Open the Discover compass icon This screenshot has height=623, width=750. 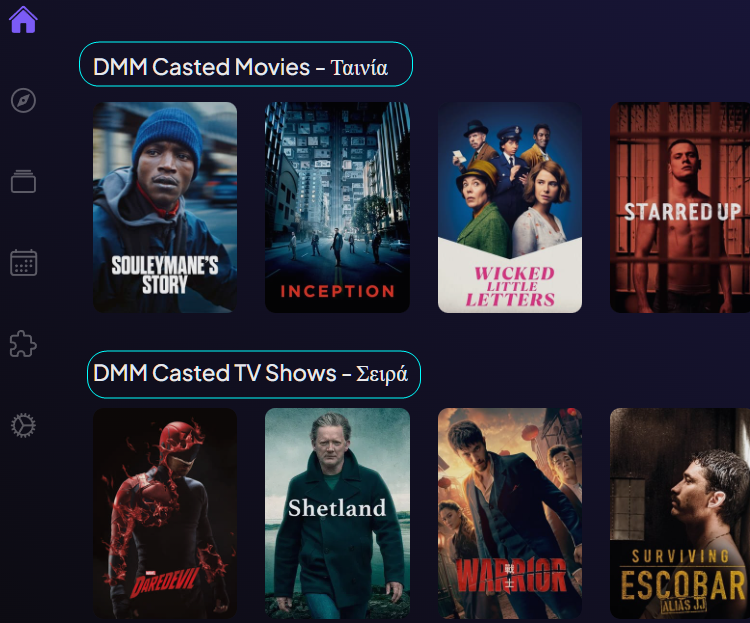tap(23, 100)
